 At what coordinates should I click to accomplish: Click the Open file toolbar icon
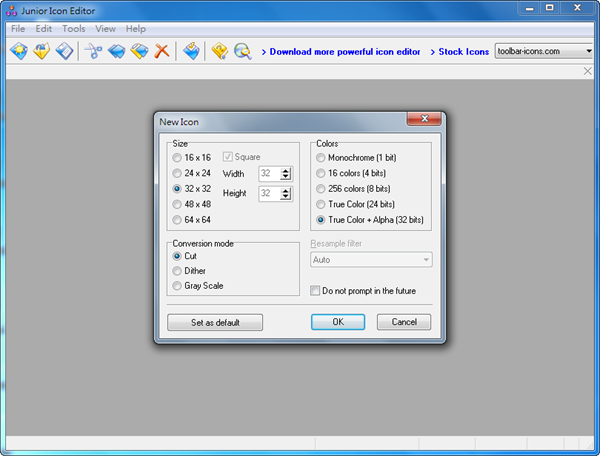point(41,51)
